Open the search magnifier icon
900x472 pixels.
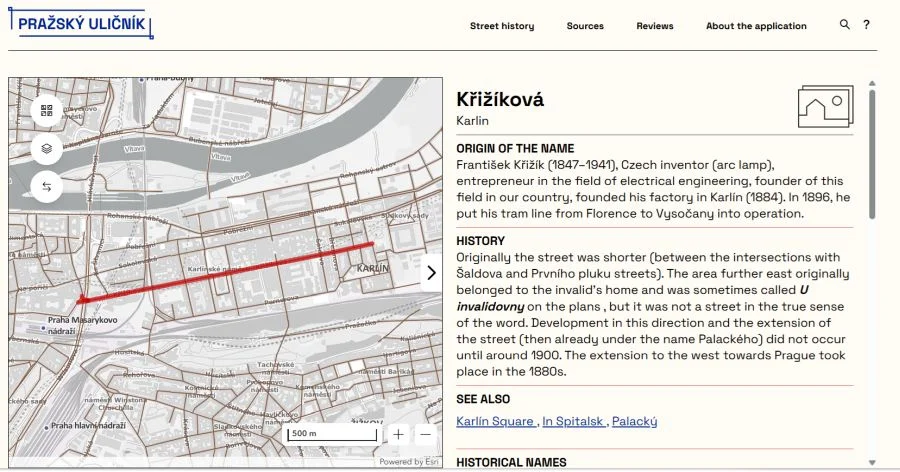point(845,25)
